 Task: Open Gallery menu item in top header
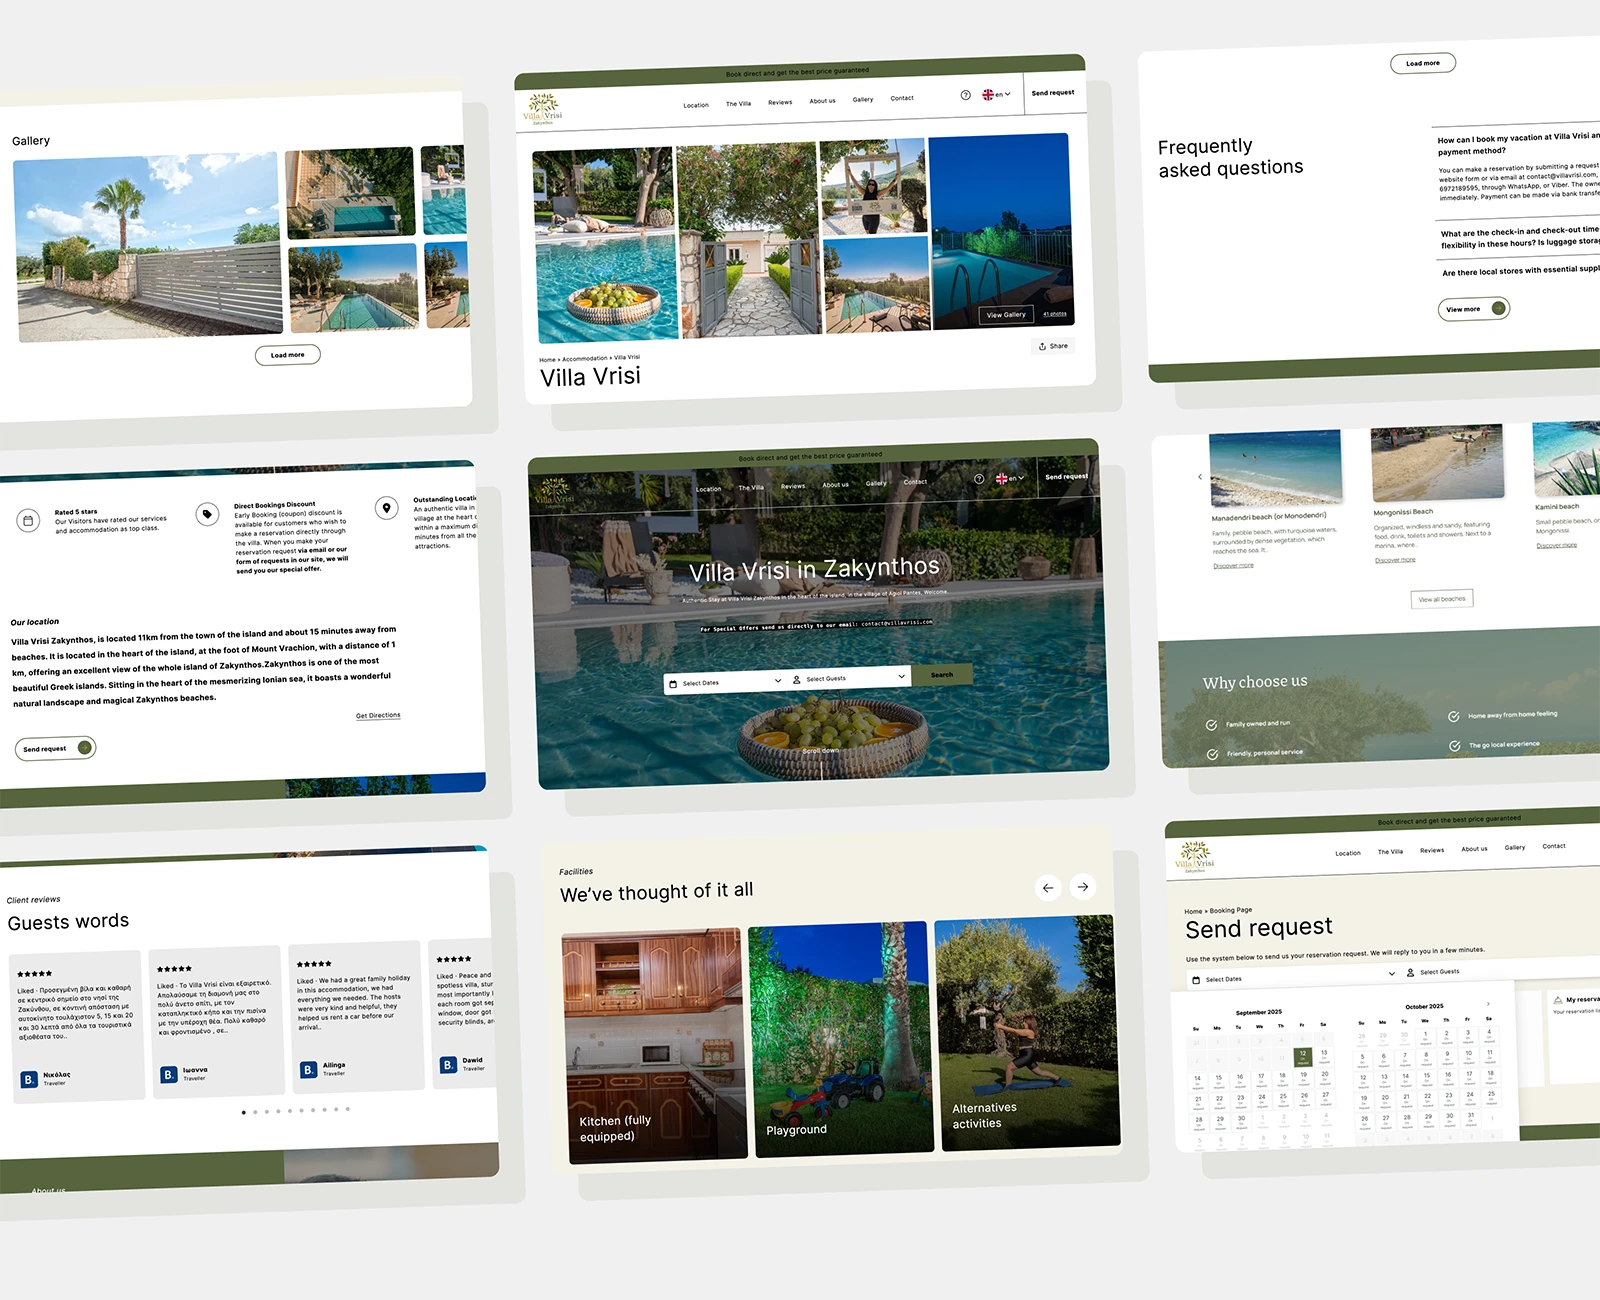tap(863, 99)
